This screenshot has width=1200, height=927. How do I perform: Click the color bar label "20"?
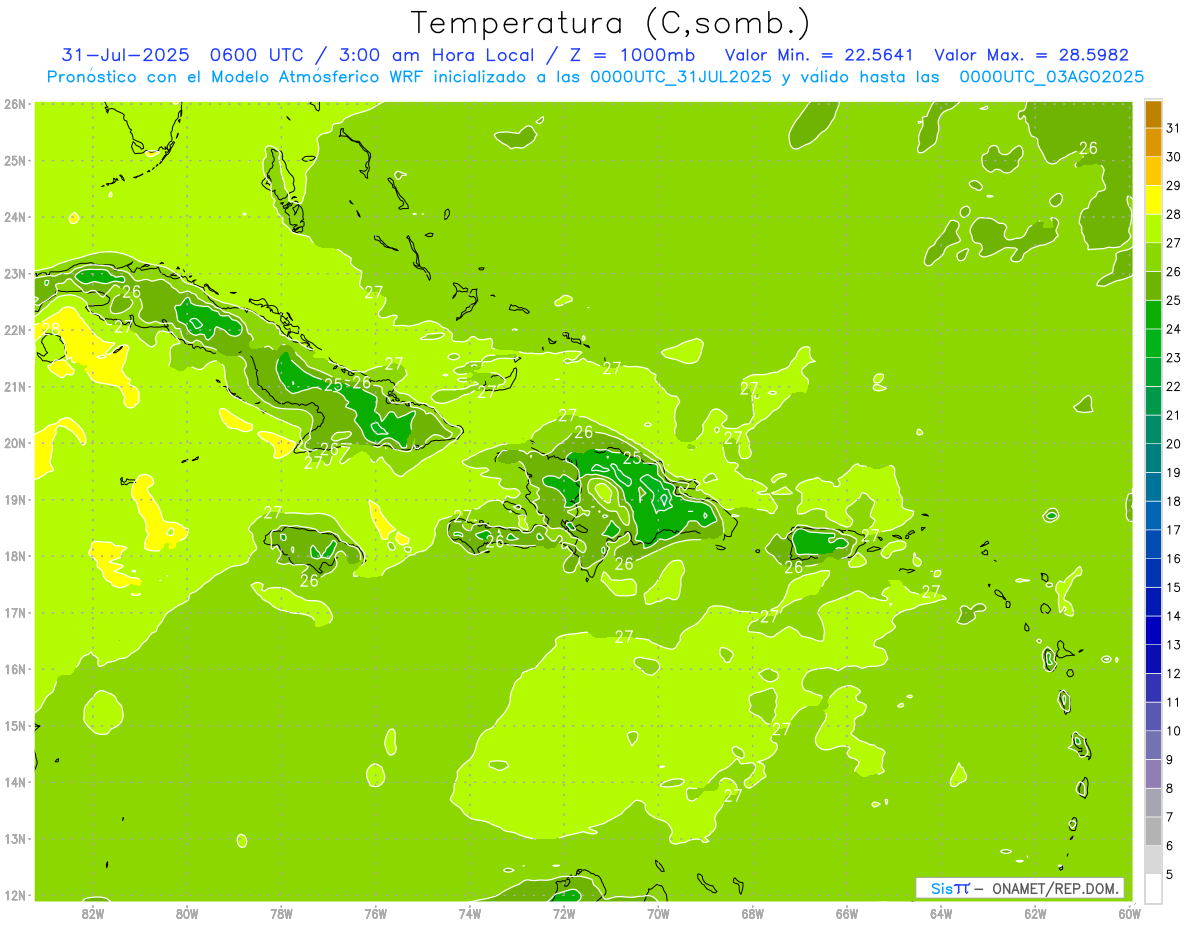pyautogui.click(x=1173, y=444)
